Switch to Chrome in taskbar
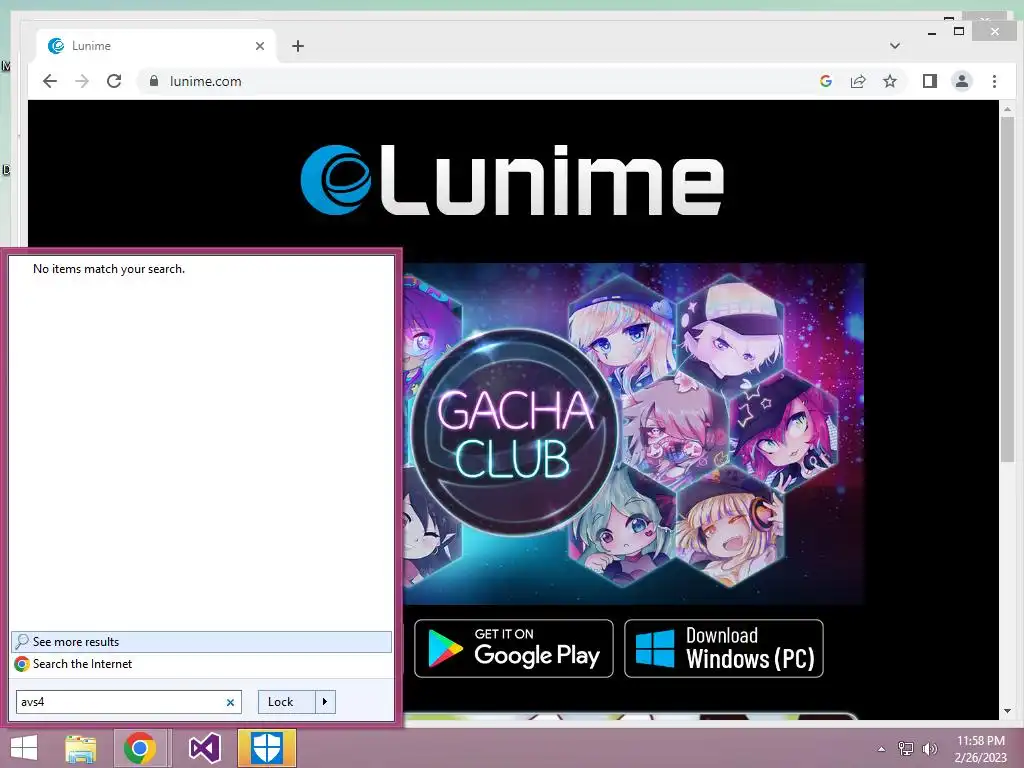The image size is (1024, 768). pos(140,748)
